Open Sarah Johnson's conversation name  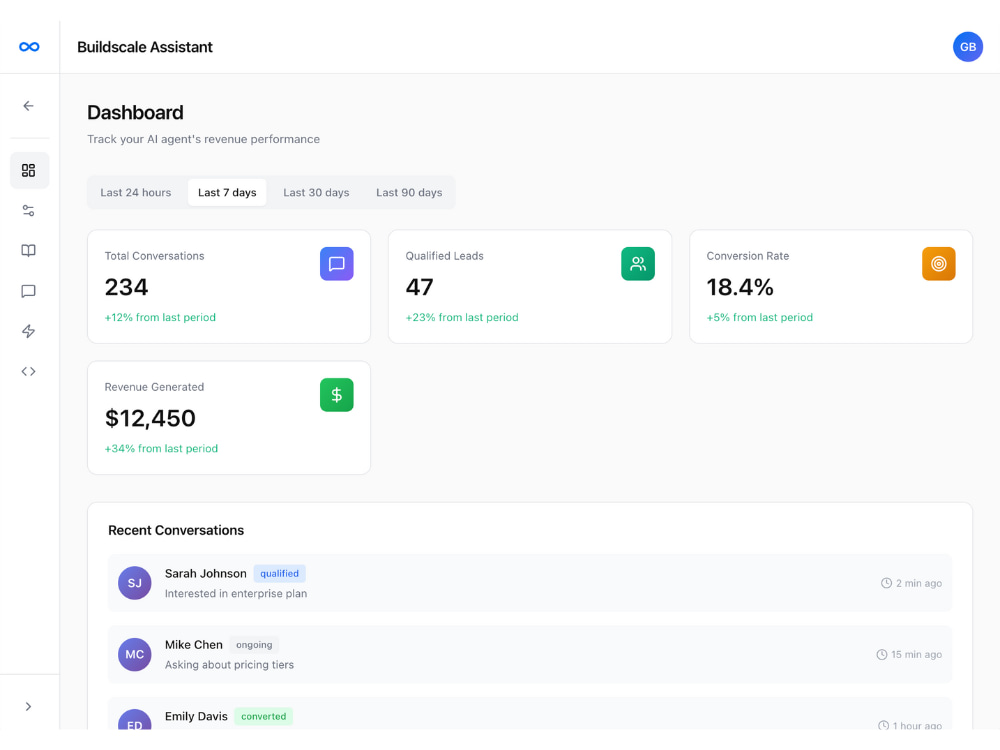[205, 573]
